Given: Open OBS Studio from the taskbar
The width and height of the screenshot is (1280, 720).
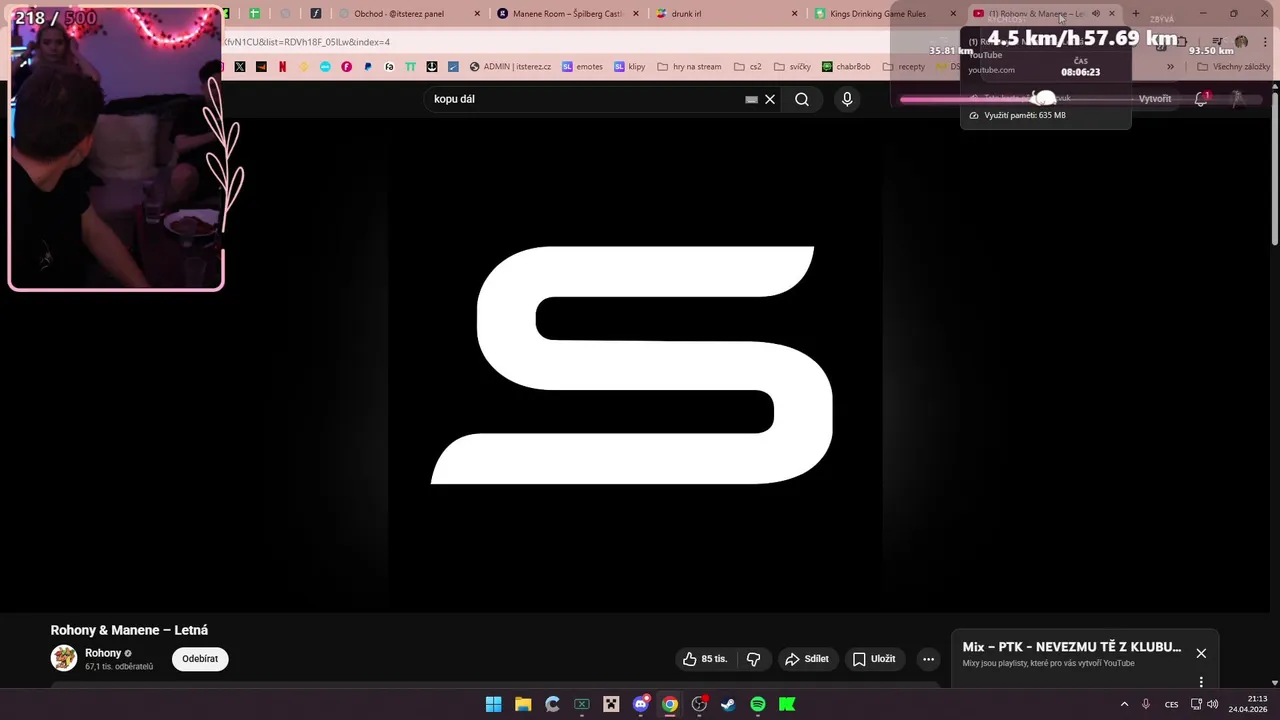Looking at the screenshot, I should tap(699, 704).
